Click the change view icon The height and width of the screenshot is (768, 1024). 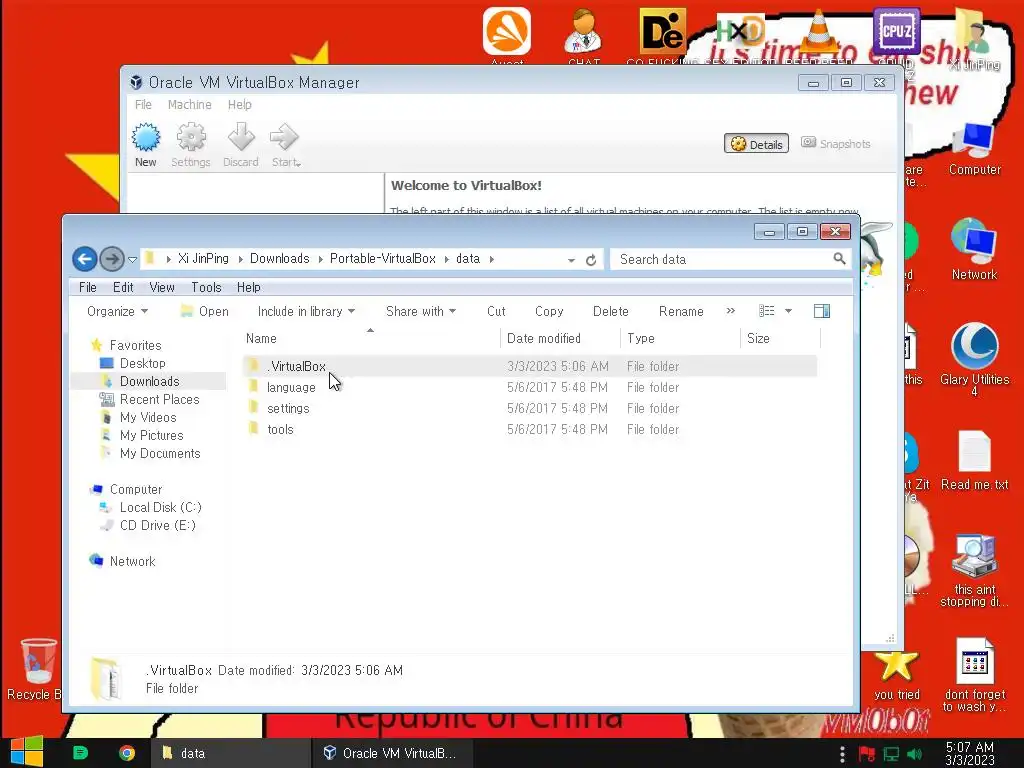(767, 311)
